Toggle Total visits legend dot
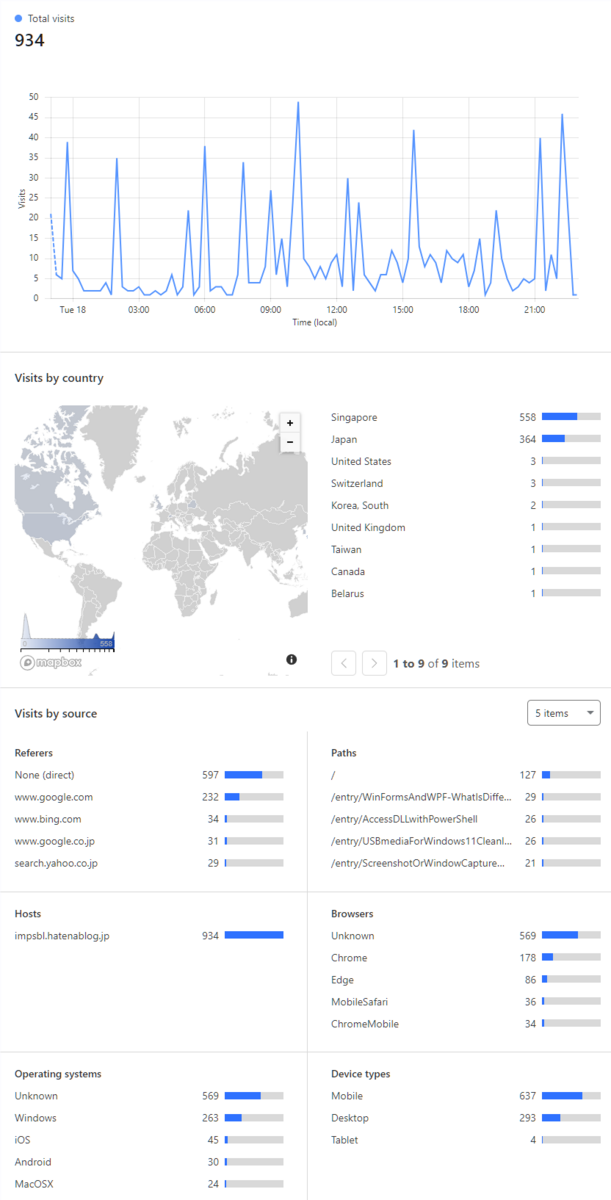 19,18
